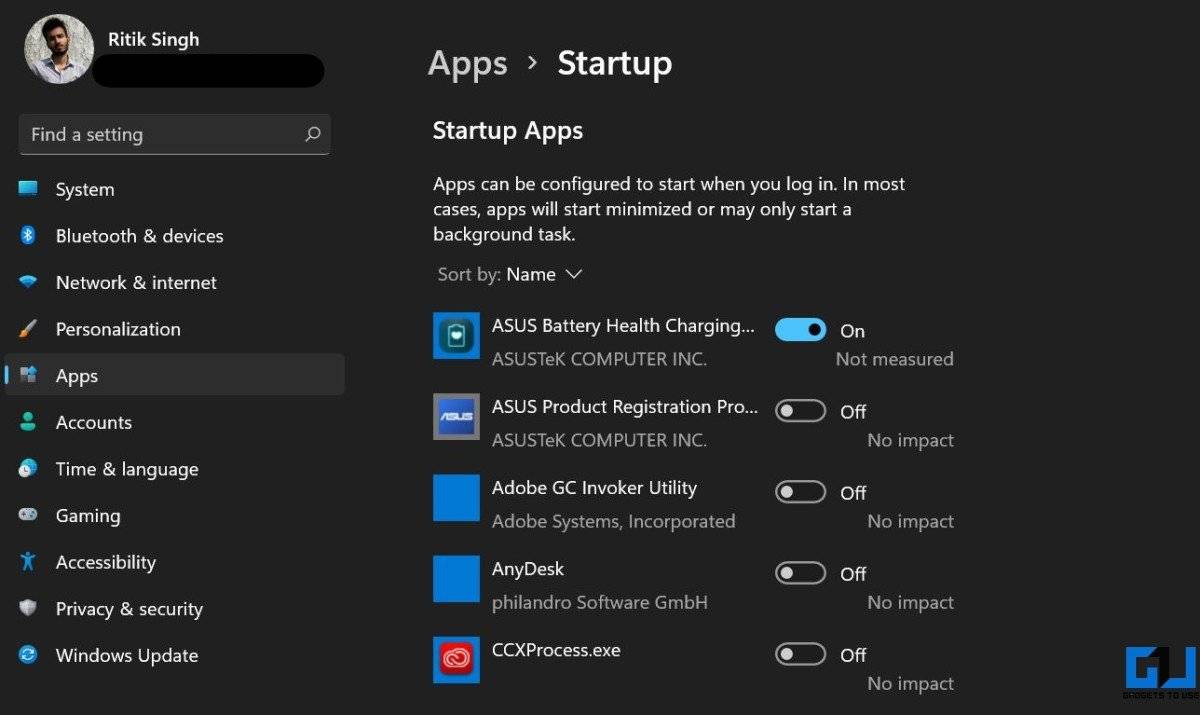Click the Gaming controller icon
1200x715 pixels.
coord(28,516)
